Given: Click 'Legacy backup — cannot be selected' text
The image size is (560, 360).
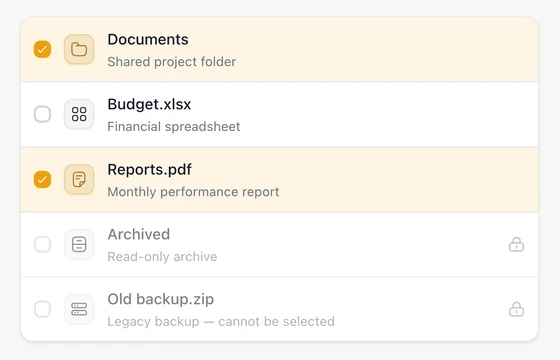Looking at the screenshot, I should [x=221, y=321].
